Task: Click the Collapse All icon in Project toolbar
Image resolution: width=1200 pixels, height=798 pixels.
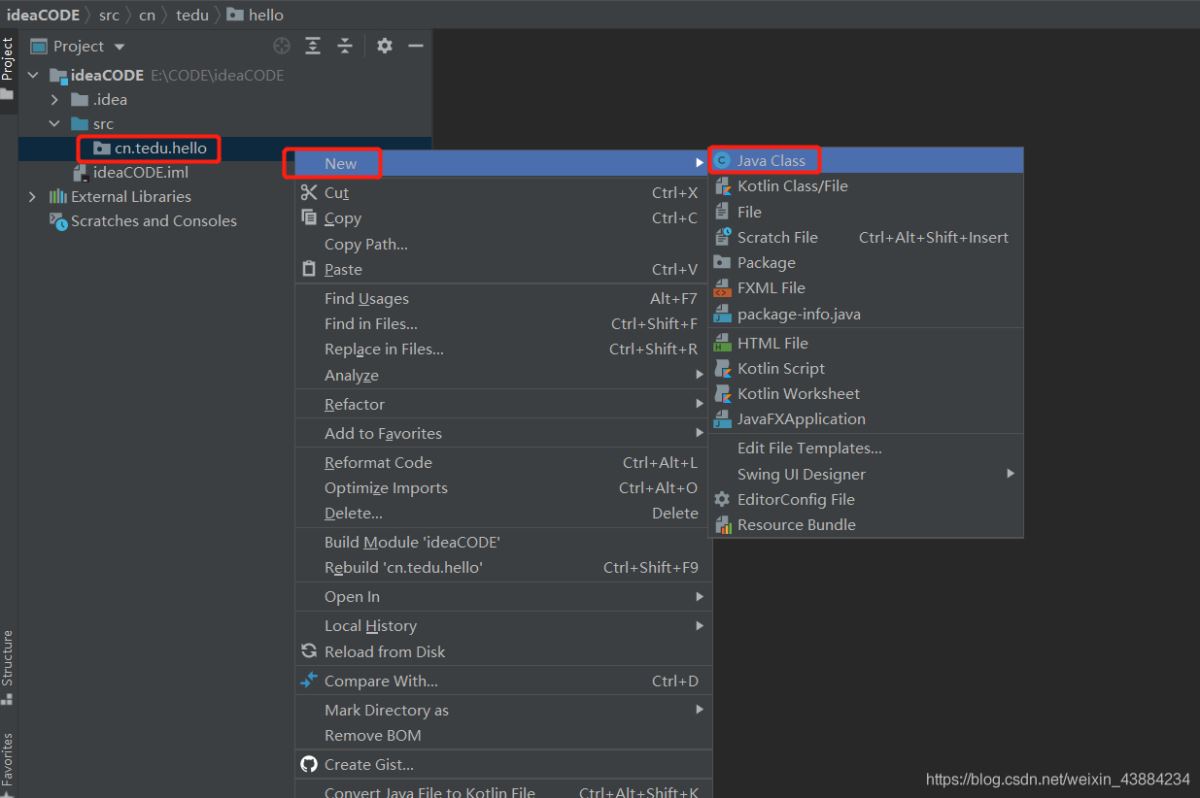Action: coord(345,46)
